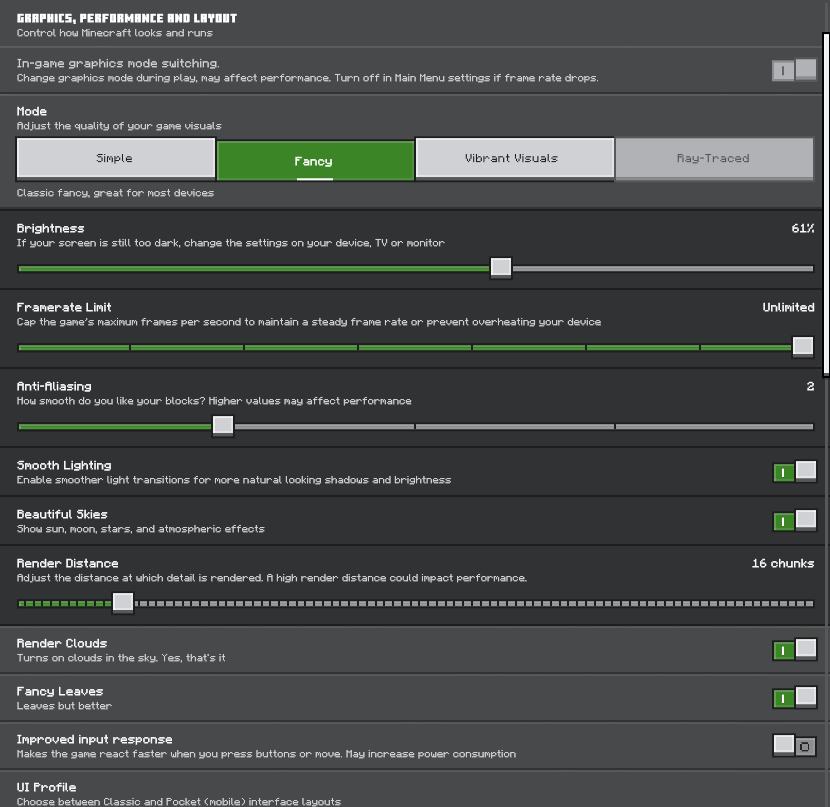Click the Framerate Limit label
This screenshot has height=807, width=830.
tap(64, 307)
